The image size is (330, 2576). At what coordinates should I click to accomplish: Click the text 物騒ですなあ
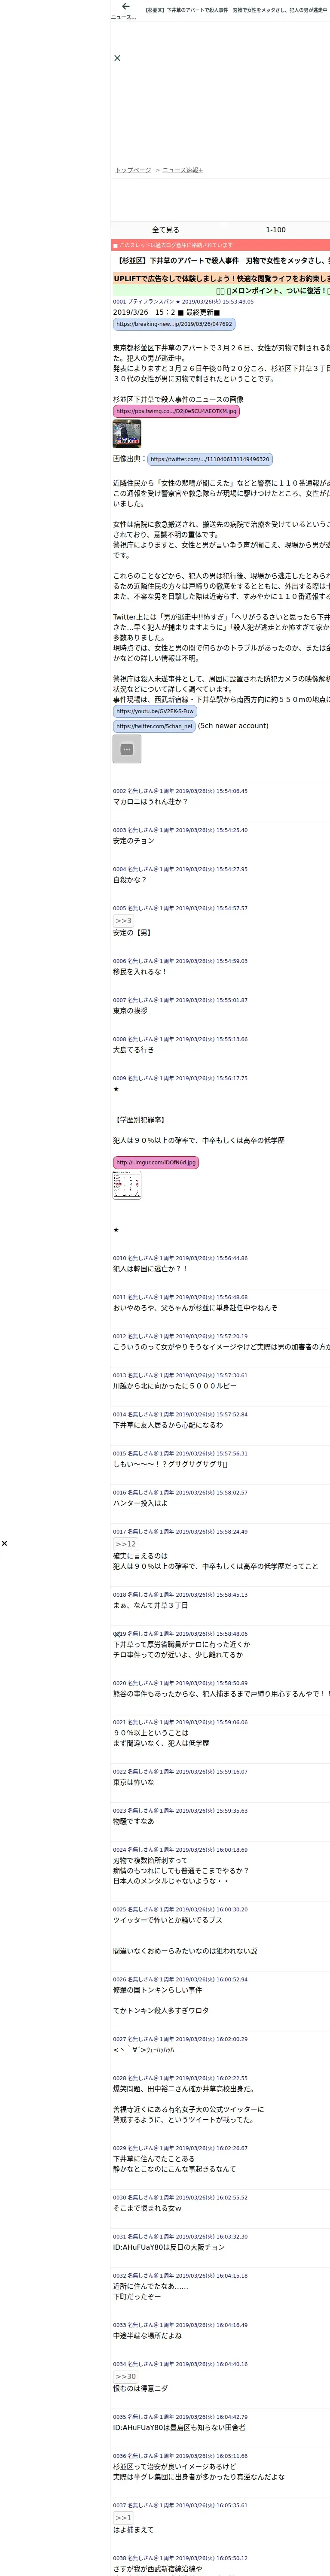click(x=133, y=1821)
